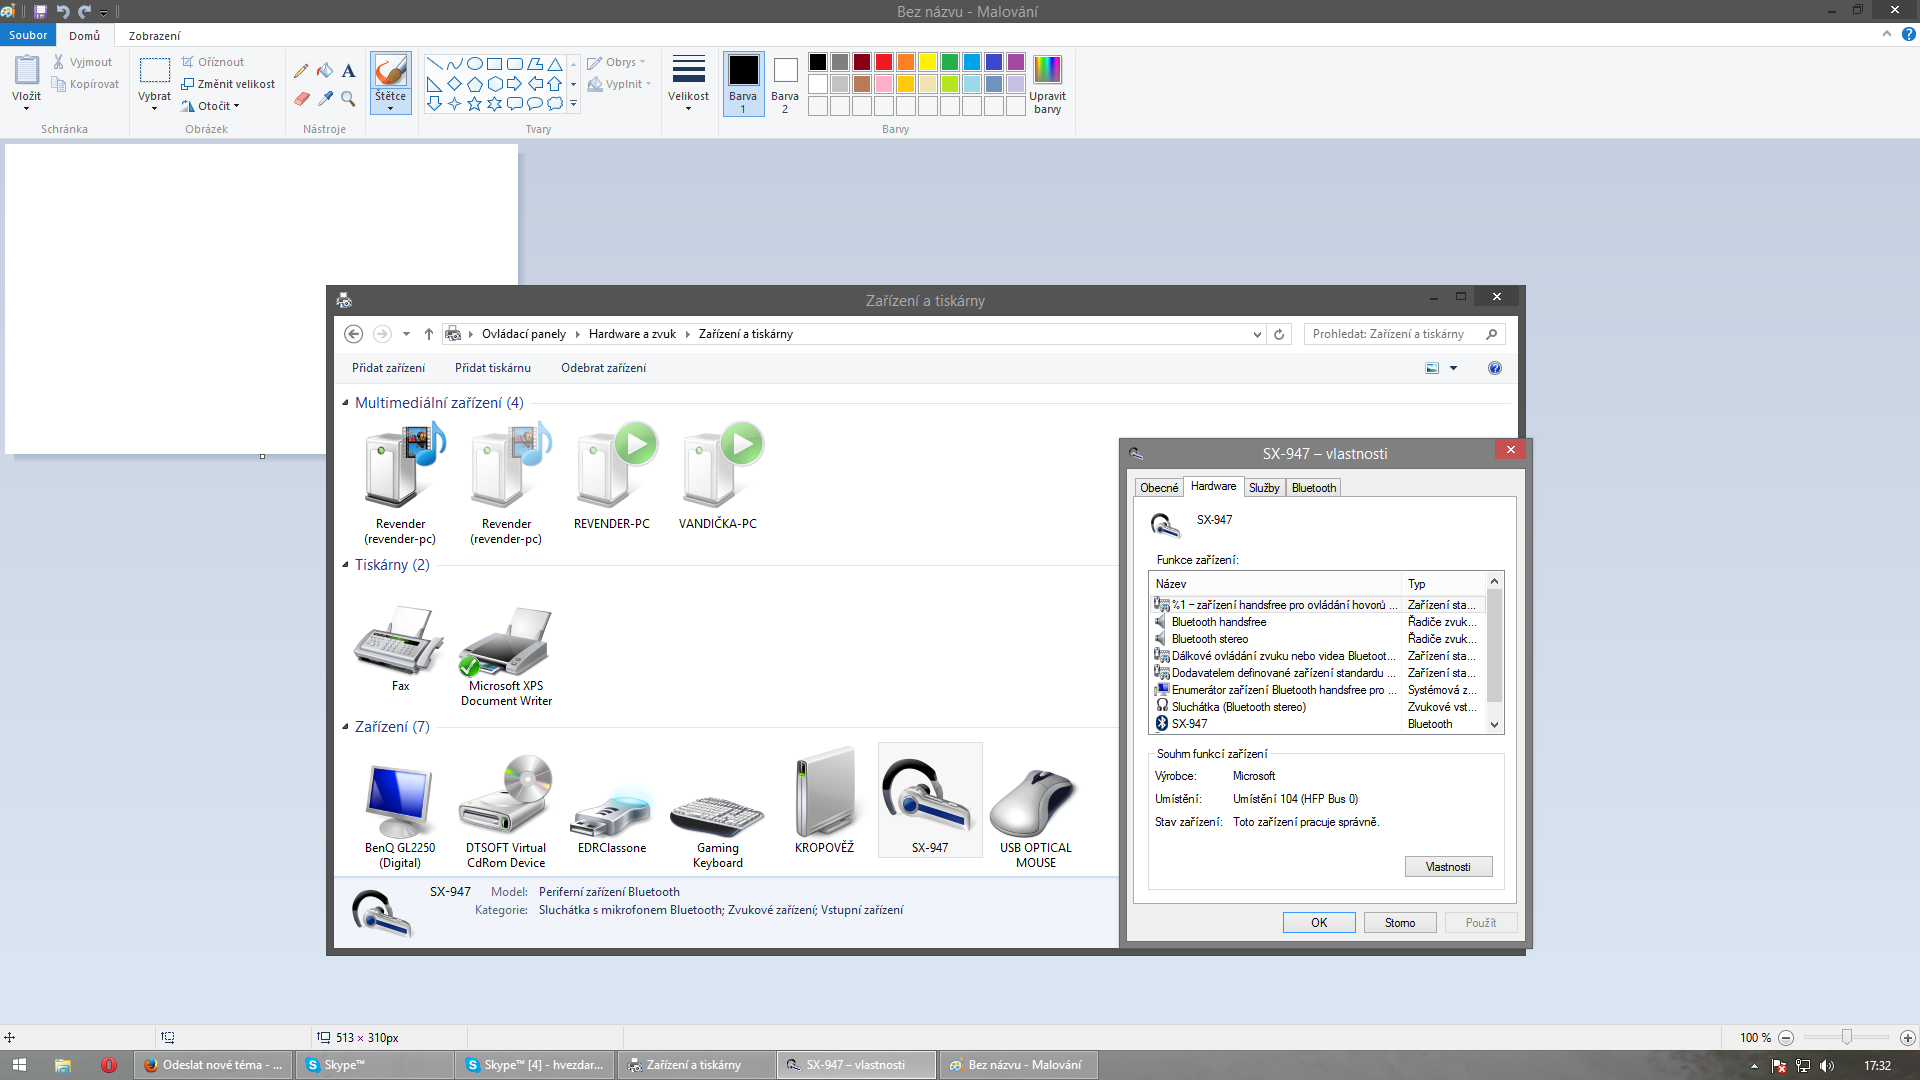Open the Zobrazení ribbon tab

[154, 36]
